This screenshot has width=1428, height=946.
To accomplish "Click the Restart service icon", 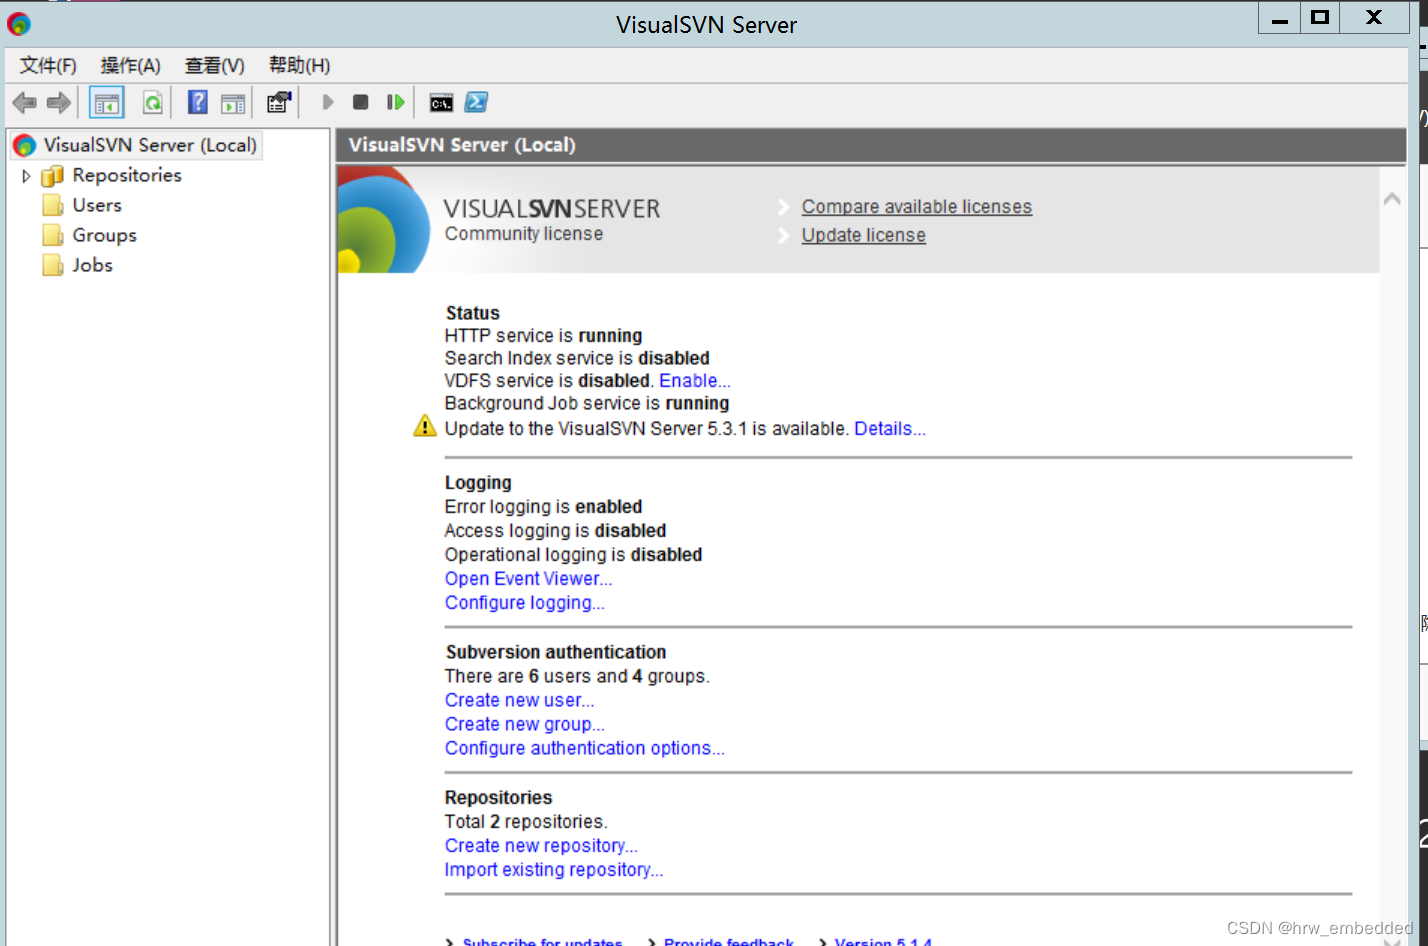I will [396, 102].
